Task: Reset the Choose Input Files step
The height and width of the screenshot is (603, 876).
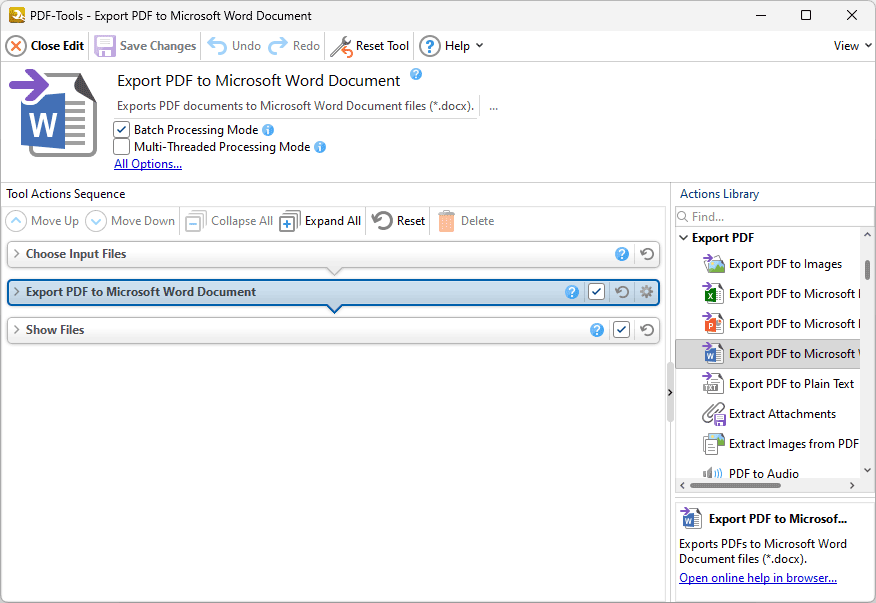Action: click(x=647, y=254)
